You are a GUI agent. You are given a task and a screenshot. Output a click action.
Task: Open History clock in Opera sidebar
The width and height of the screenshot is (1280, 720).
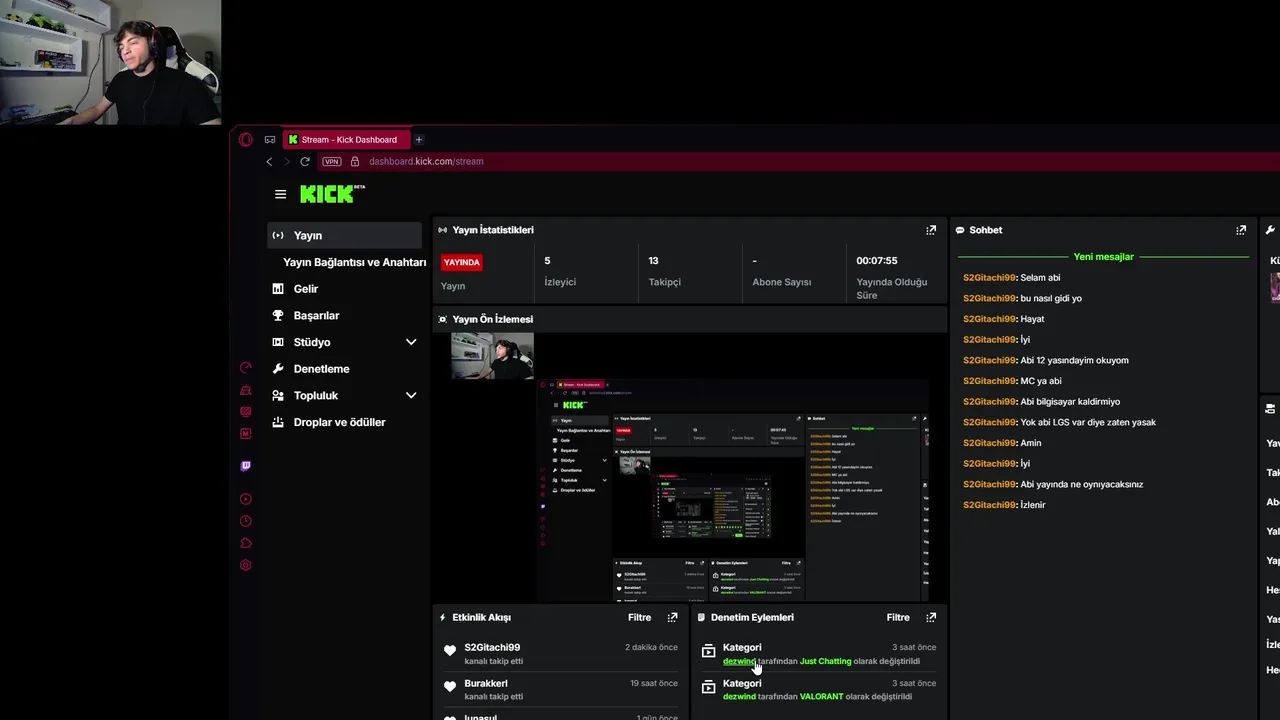pos(246,521)
